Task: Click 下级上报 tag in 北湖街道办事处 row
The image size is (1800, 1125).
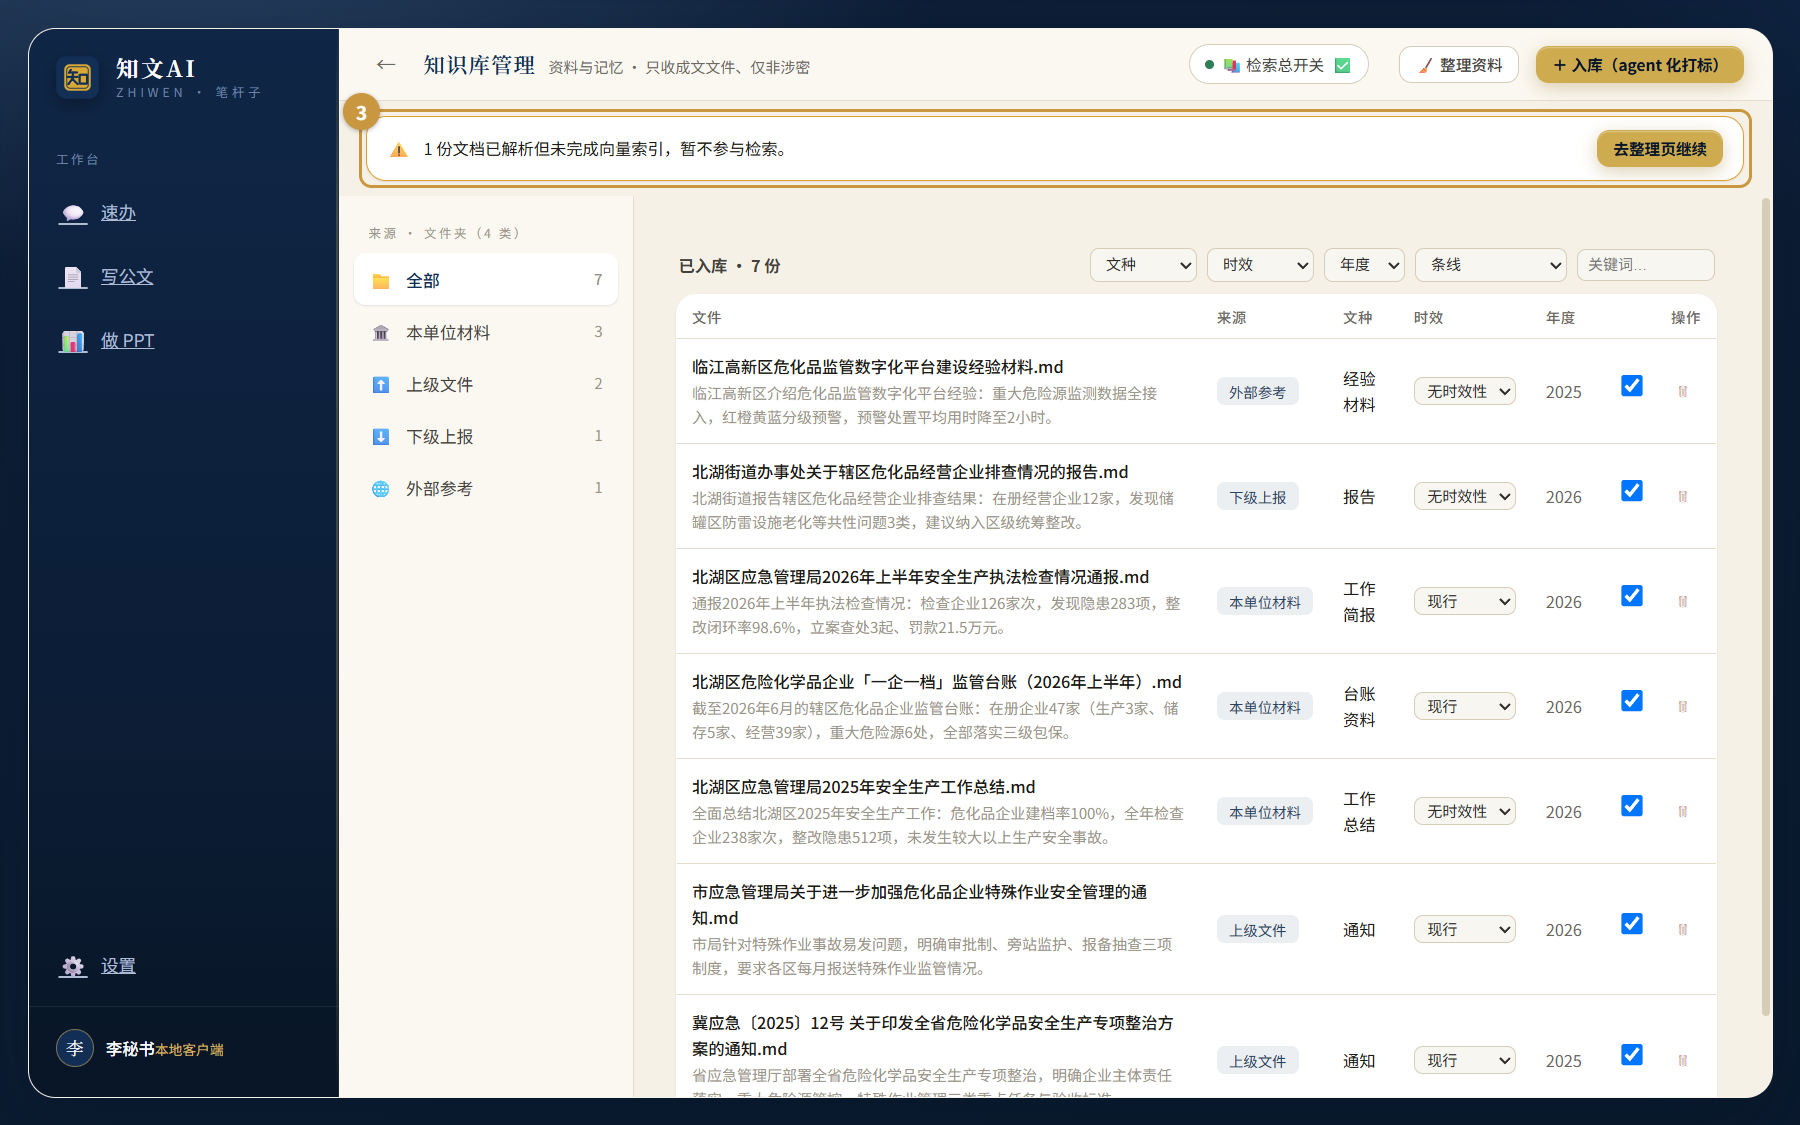Action: (x=1257, y=497)
